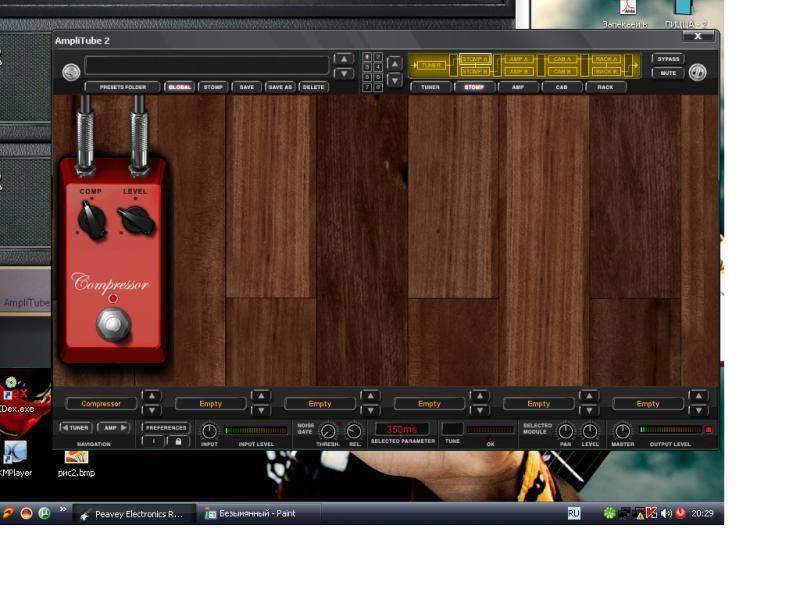The image size is (800, 600).
Task: Click the preset name display field
Action: (207, 65)
